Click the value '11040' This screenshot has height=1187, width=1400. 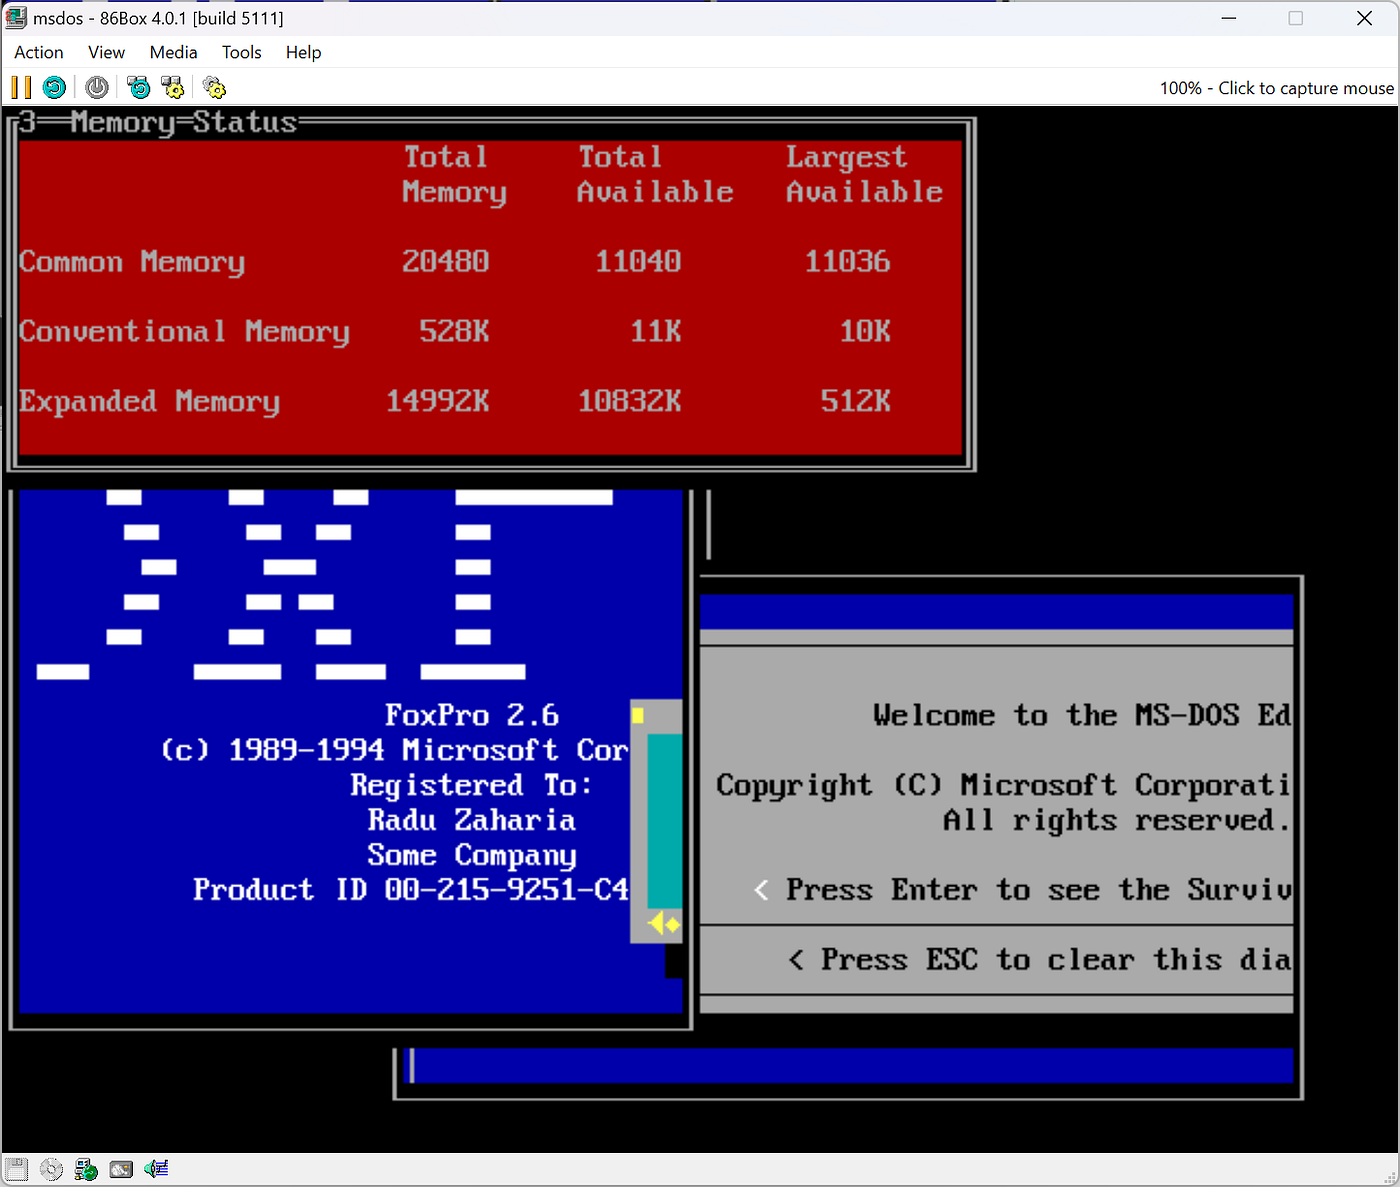[x=638, y=262]
